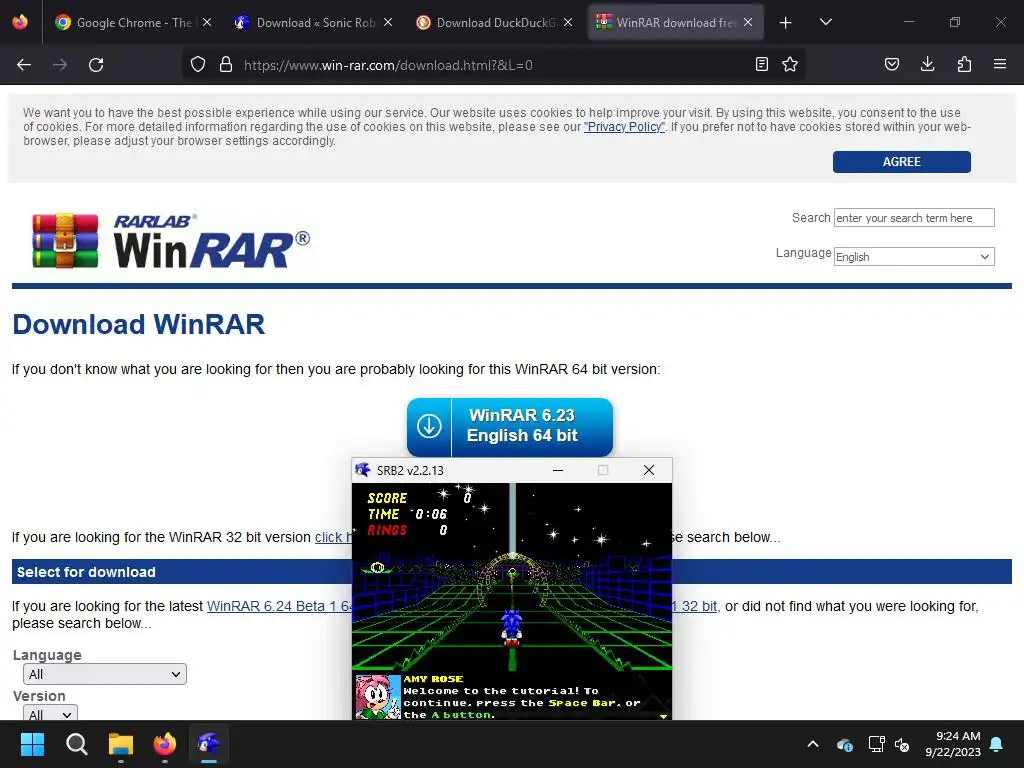The width and height of the screenshot is (1024, 768).
Task: Open the WinRAR 6.24 Beta 1 link
Action: pyautogui.click(x=279, y=606)
